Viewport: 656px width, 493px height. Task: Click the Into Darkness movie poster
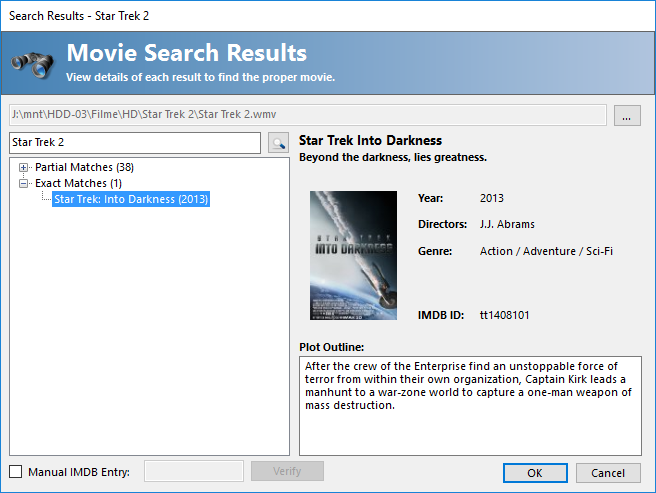(354, 255)
